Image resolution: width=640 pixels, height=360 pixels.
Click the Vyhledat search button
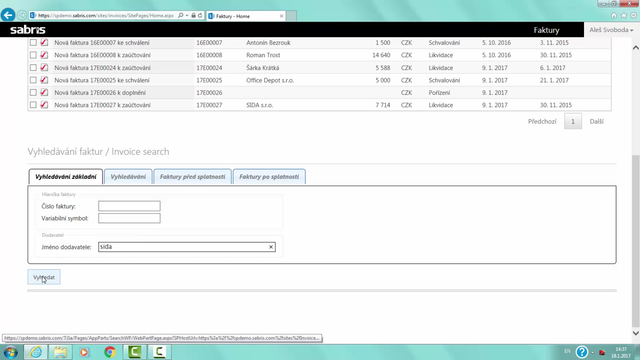pos(44,277)
